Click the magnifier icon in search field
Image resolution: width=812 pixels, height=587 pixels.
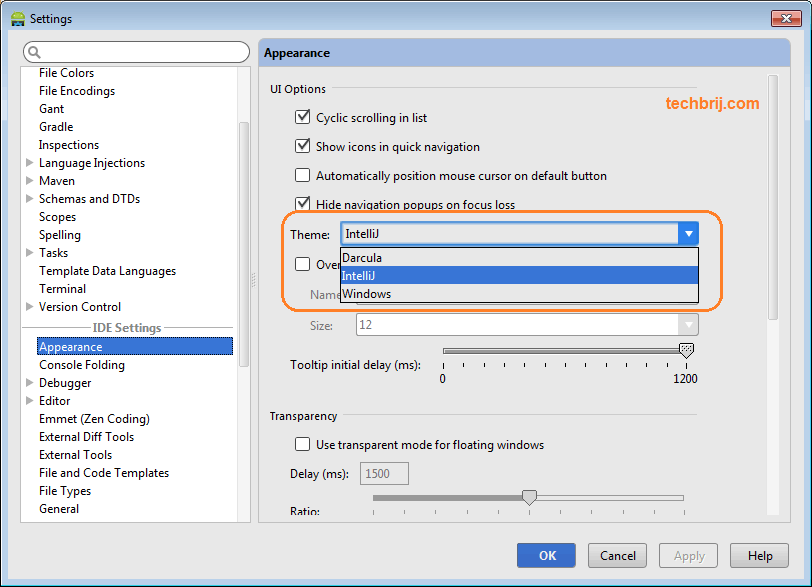pyautogui.click(x=31, y=51)
